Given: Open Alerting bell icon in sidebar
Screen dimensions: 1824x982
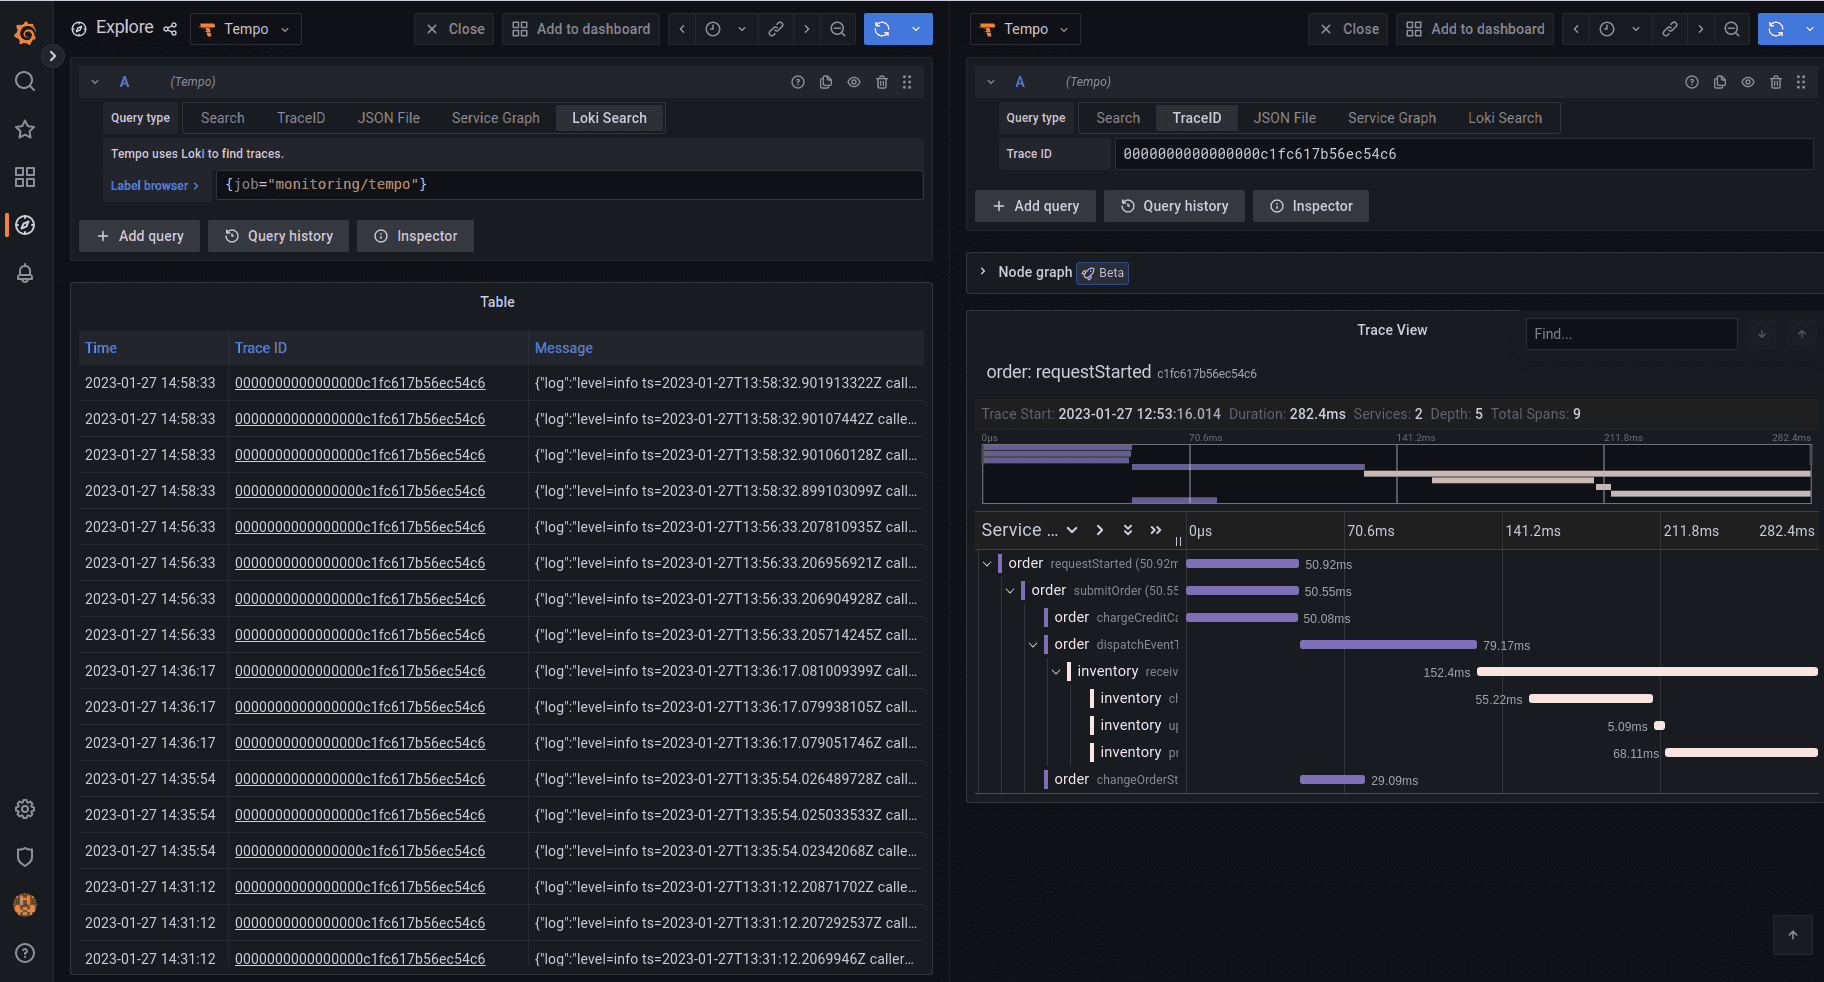Looking at the screenshot, I should (x=25, y=273).
